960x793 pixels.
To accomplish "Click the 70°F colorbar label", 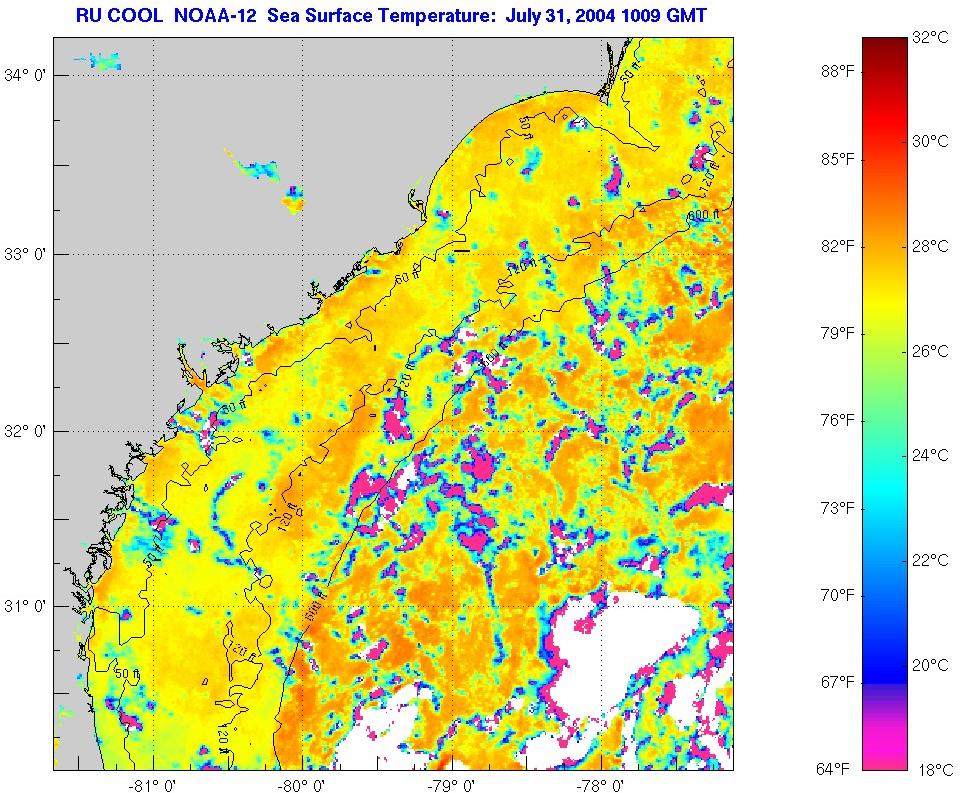I will pos(838,595).
